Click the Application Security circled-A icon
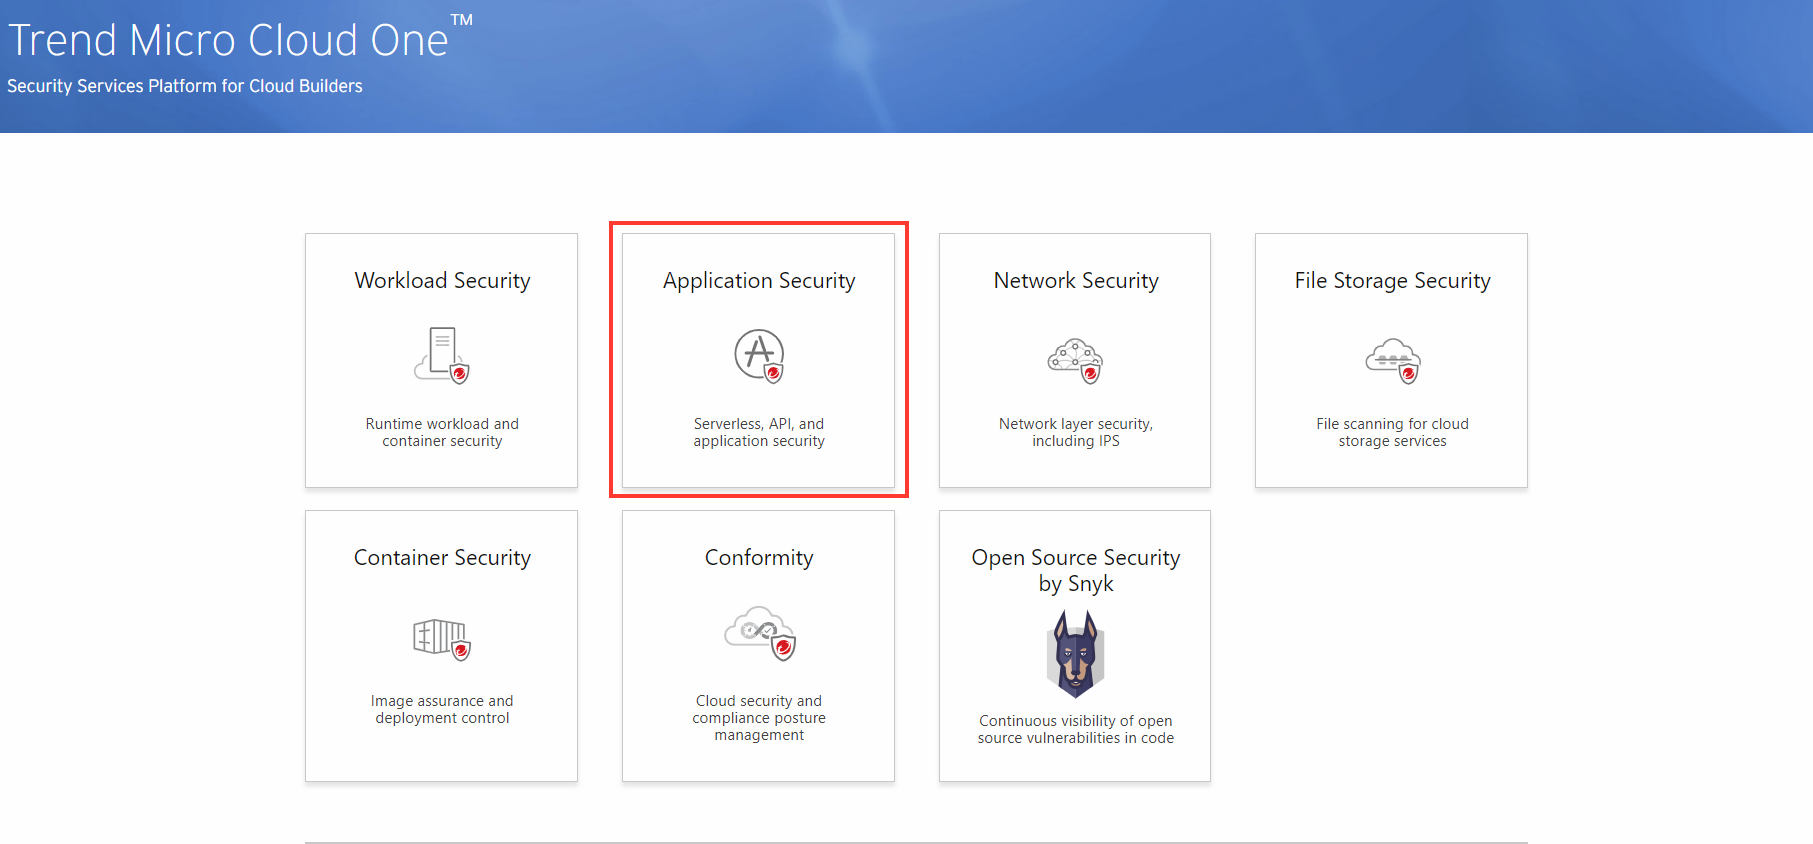The width and height of the screenshot is (1813, 844). point(759,355)
